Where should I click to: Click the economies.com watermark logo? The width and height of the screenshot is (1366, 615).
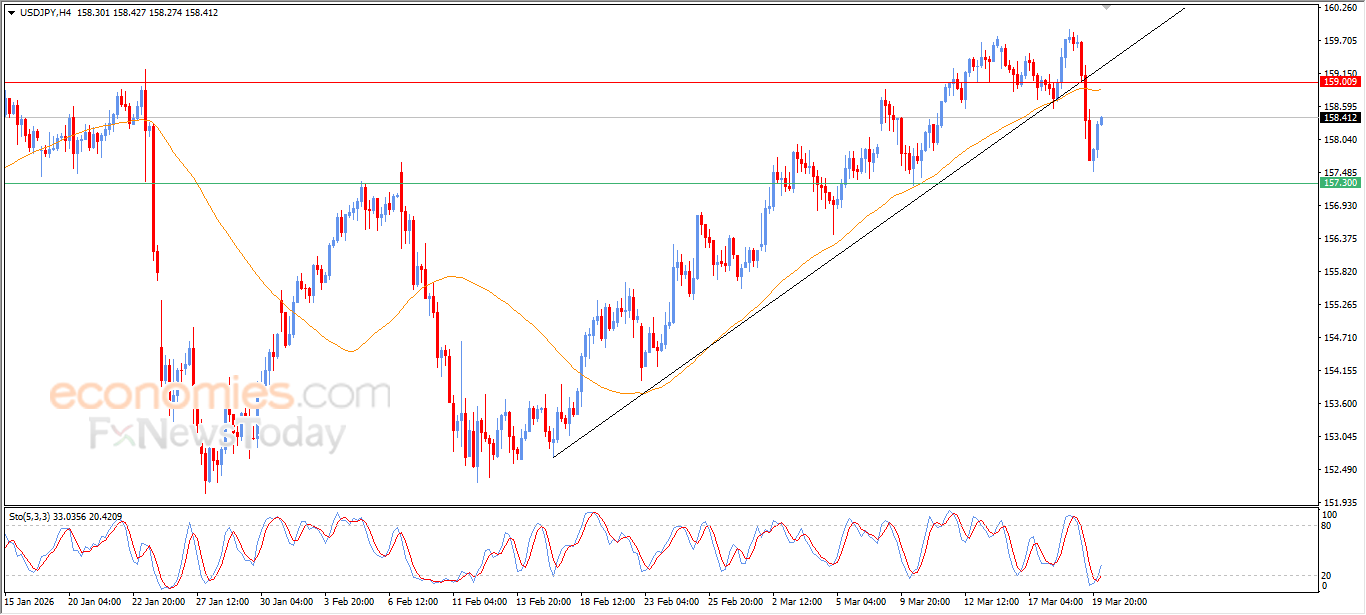coord(220,394)
